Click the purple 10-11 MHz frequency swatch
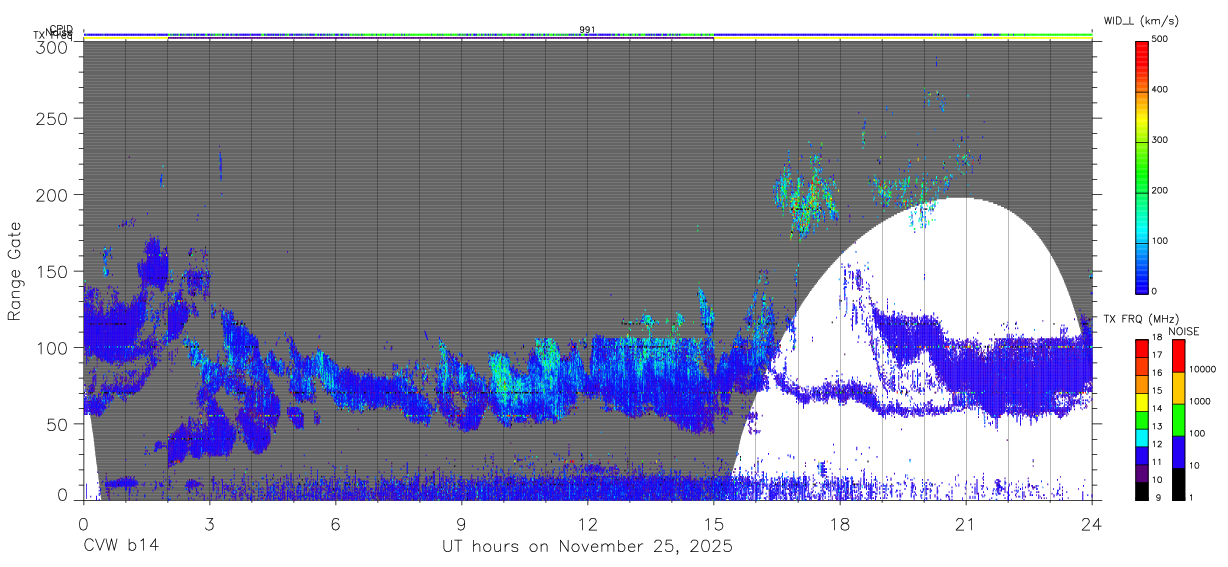The image size is (1228, 567). (1142, 473)
